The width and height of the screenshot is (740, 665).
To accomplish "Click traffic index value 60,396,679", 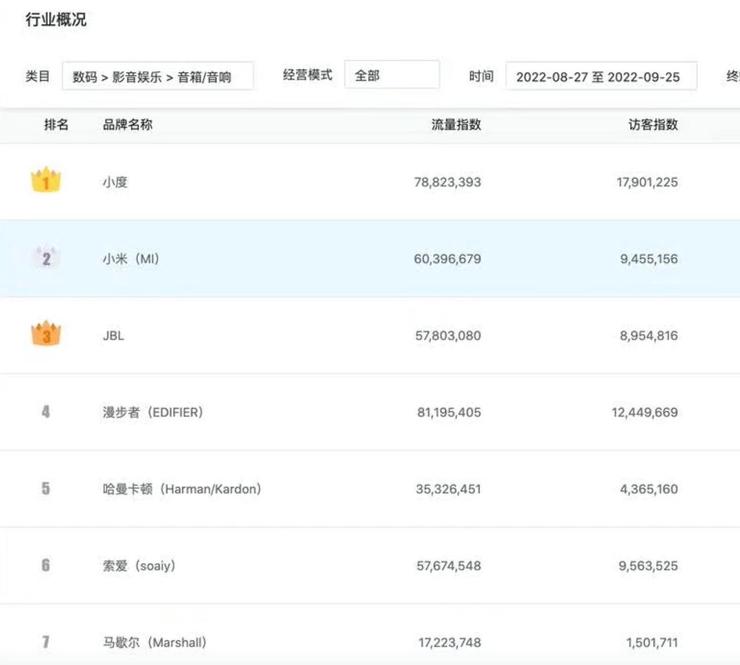I will pos(447,259).
